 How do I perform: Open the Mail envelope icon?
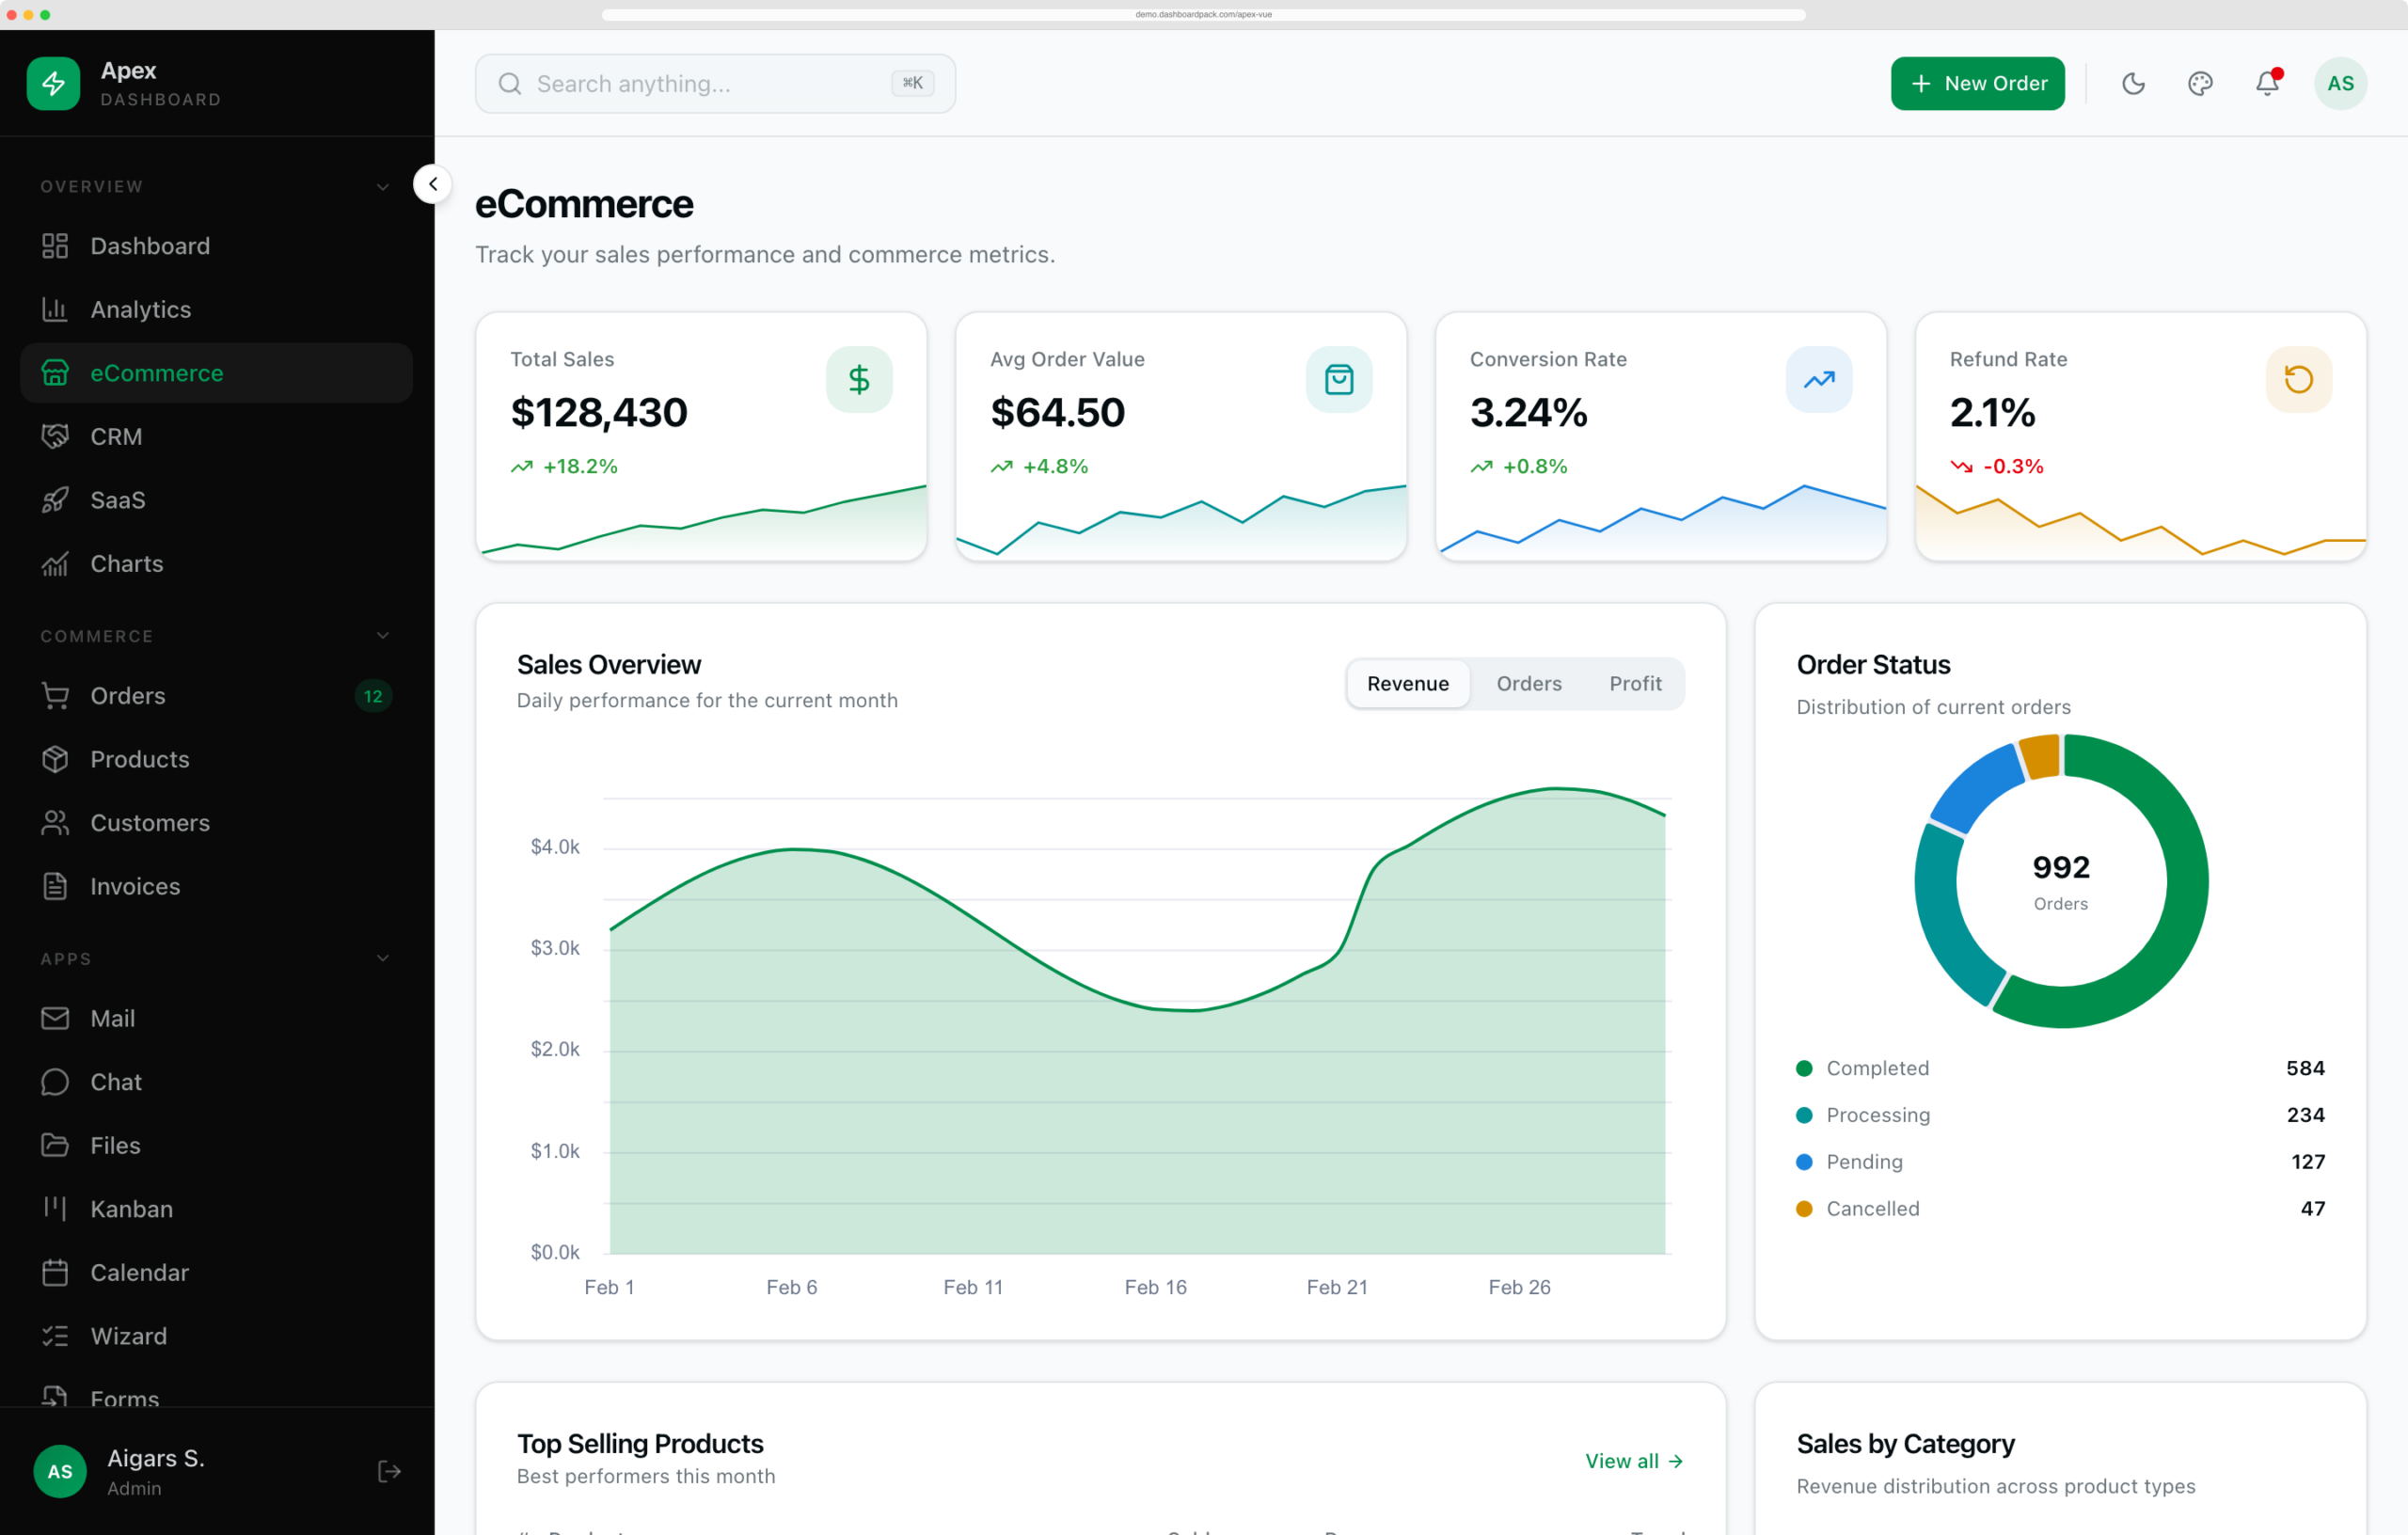pyautogui.click(x=55, y=1018)
